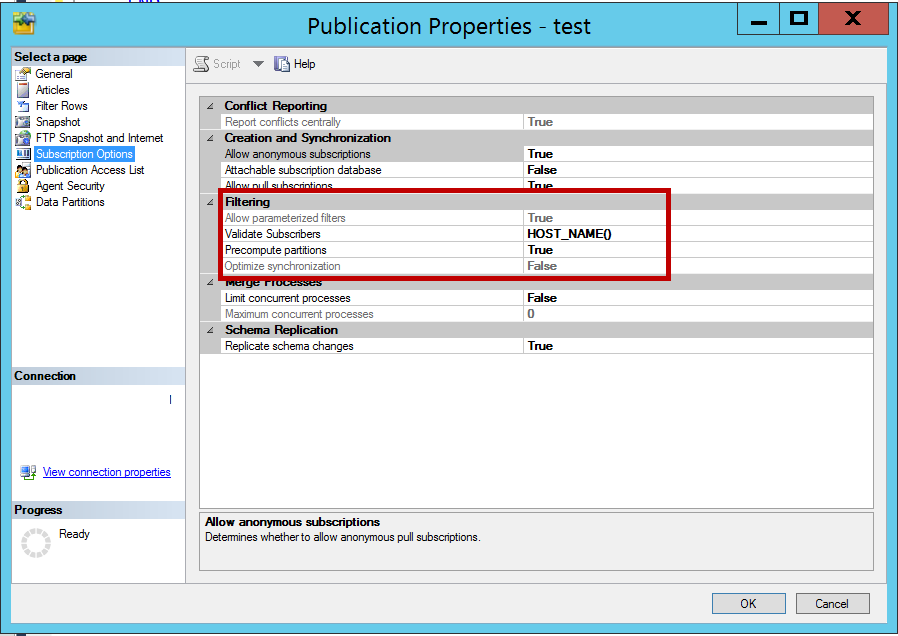Minimize the Publication Properties window
Viewport: 898px width, 636px height.
pos(759,19)
